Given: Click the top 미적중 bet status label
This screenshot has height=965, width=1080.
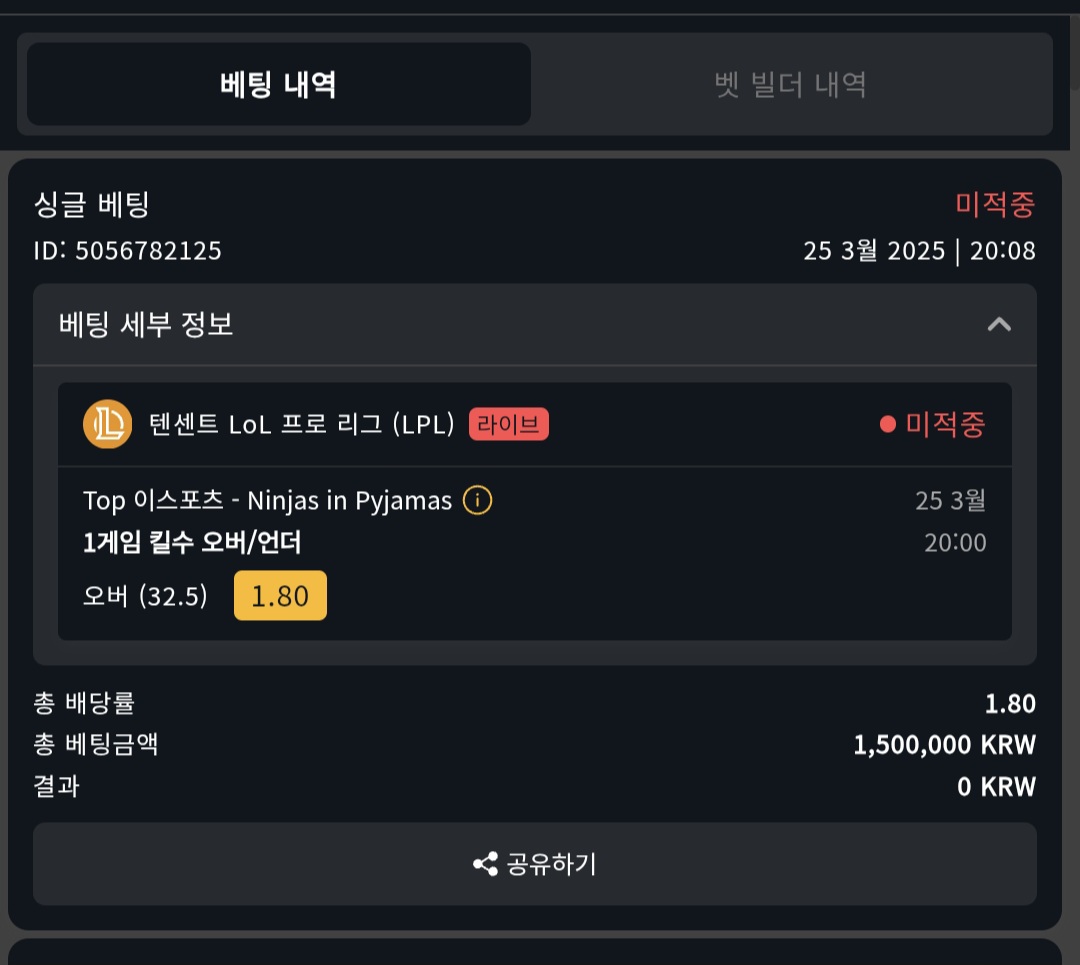Looking at the screenshot, I should pyautogui.click(x=994, y=205).
